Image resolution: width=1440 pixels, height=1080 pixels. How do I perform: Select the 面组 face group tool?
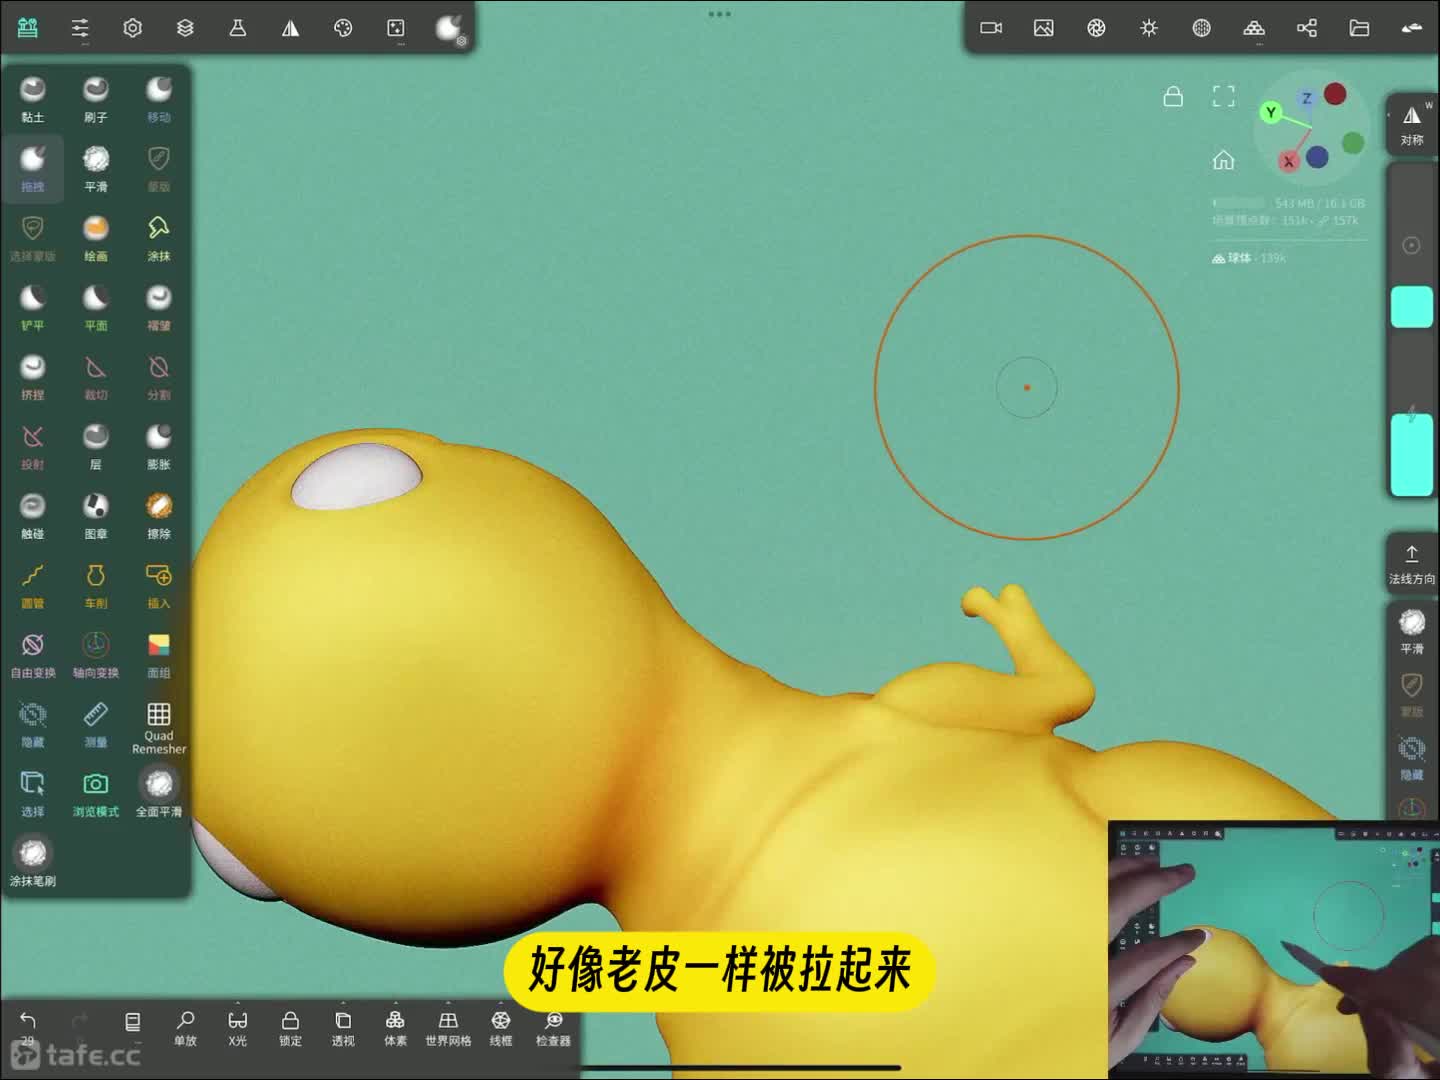point(159,654)
